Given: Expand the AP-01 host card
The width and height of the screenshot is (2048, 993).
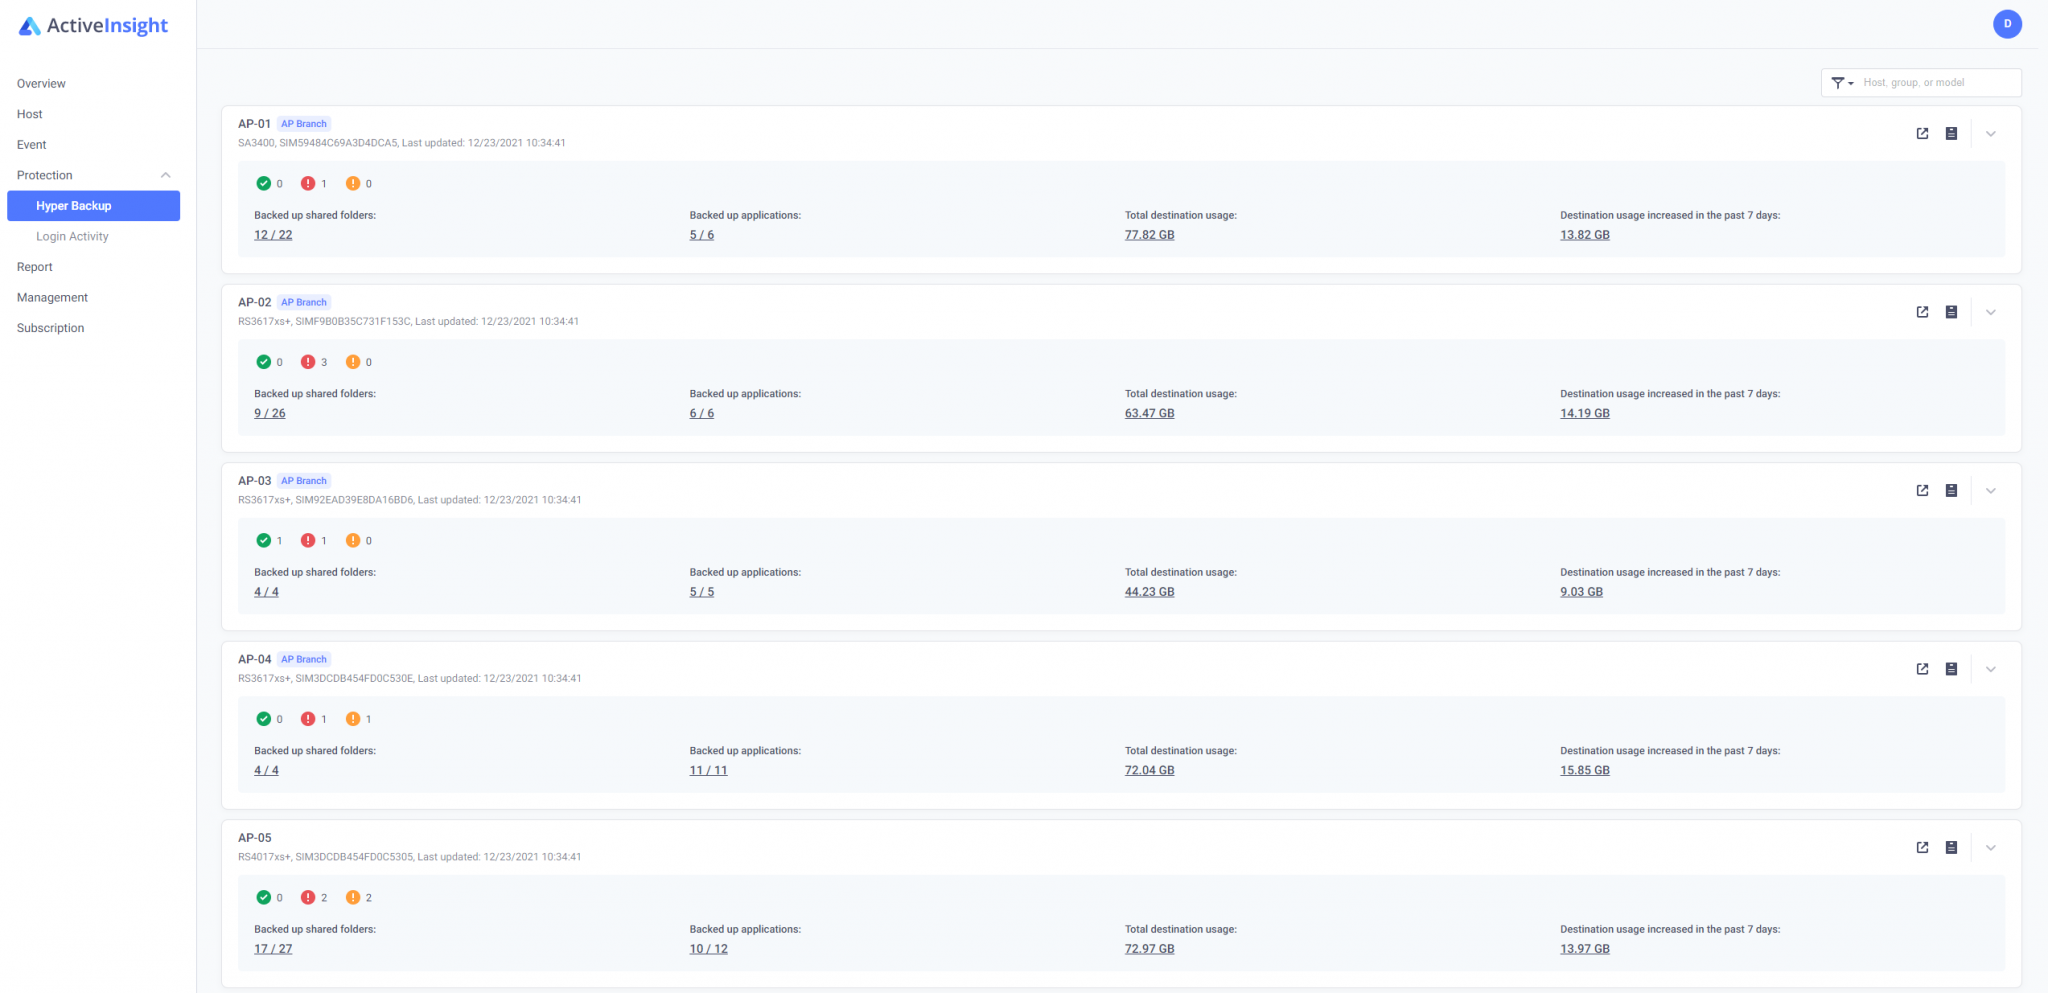Looking at the screenshot, I should point(1991,134).
